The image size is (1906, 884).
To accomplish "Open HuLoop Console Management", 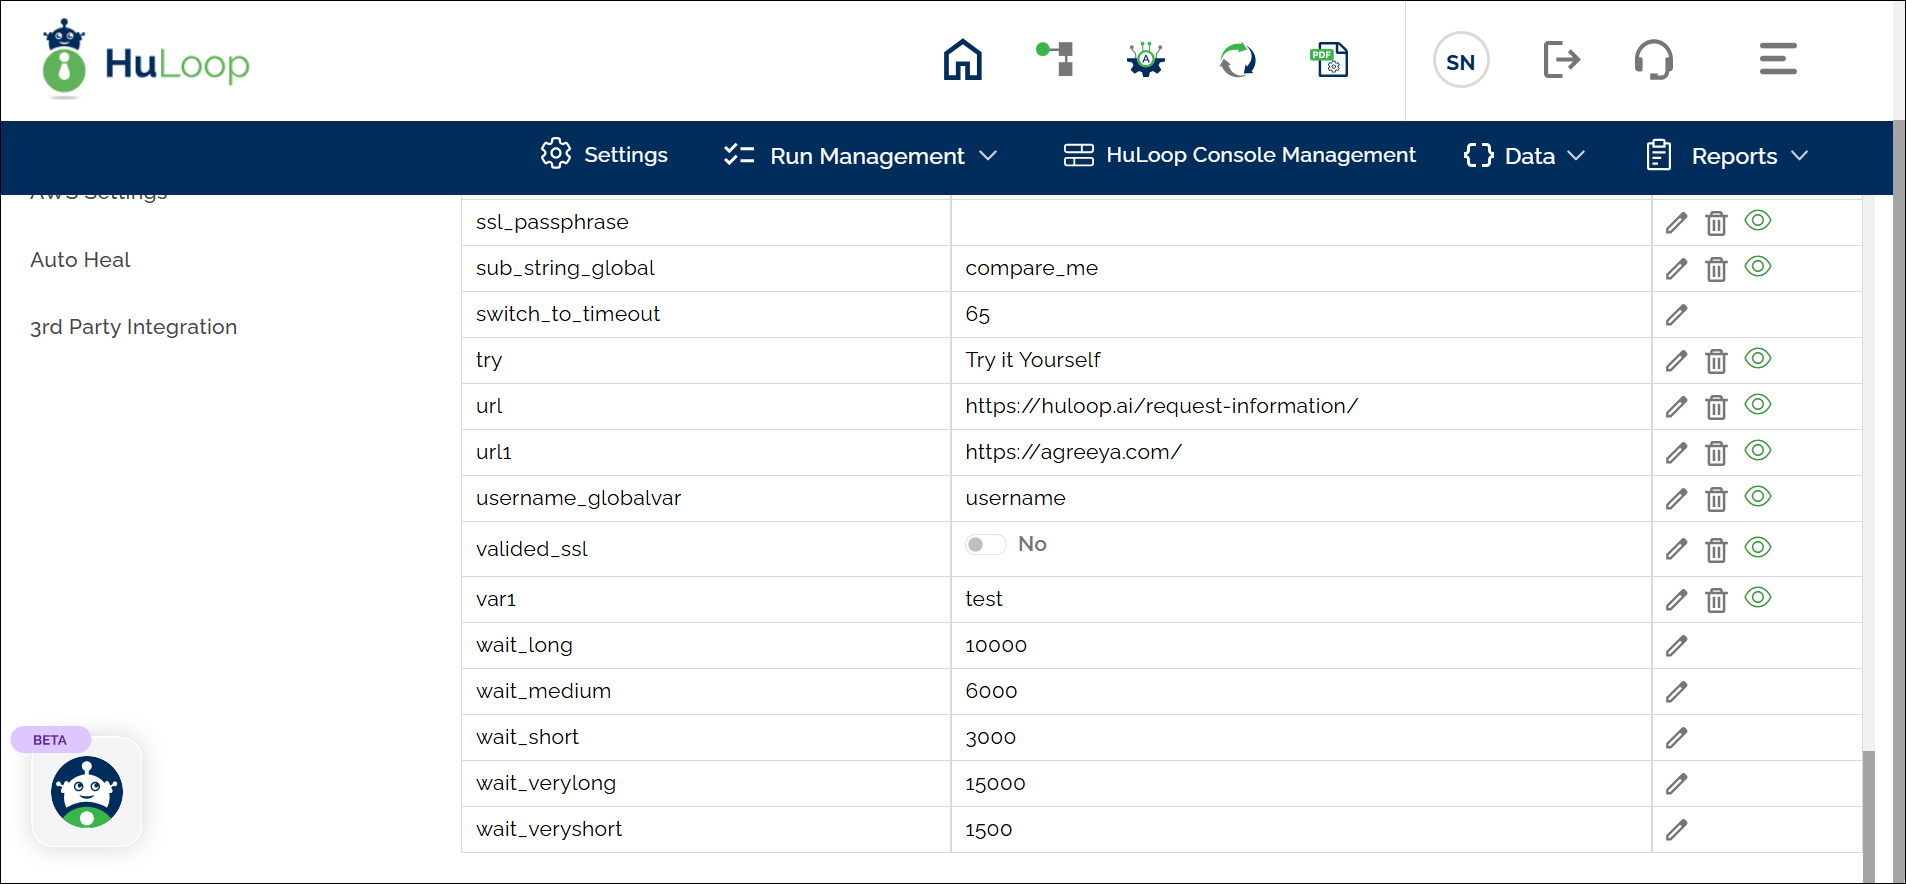I will tap(1239, 155).
